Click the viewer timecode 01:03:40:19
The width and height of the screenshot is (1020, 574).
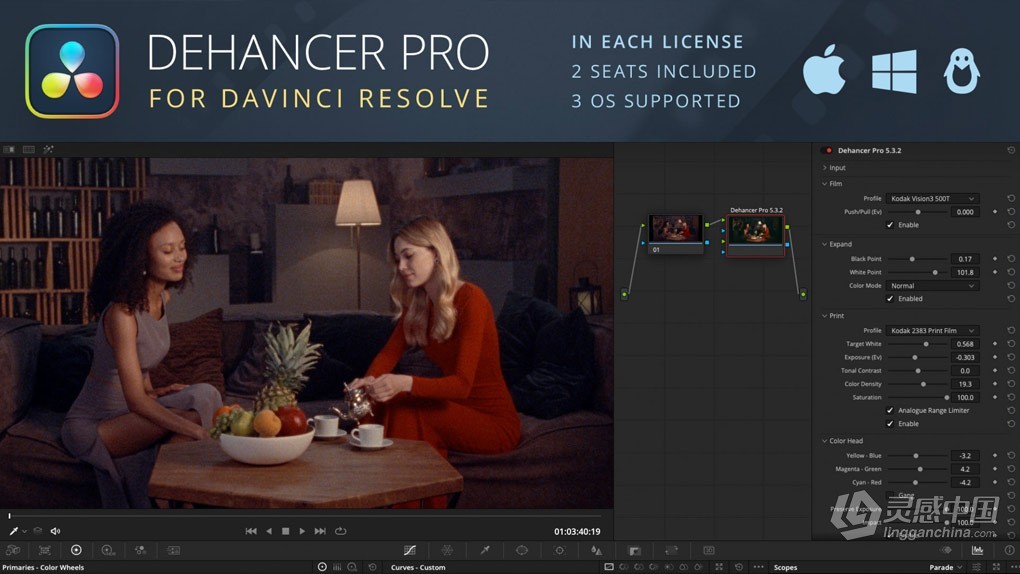[577, 532]
